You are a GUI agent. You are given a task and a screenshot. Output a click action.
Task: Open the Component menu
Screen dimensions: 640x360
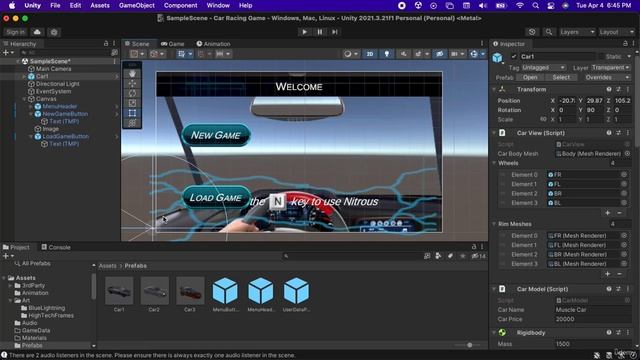click(180, 5)
